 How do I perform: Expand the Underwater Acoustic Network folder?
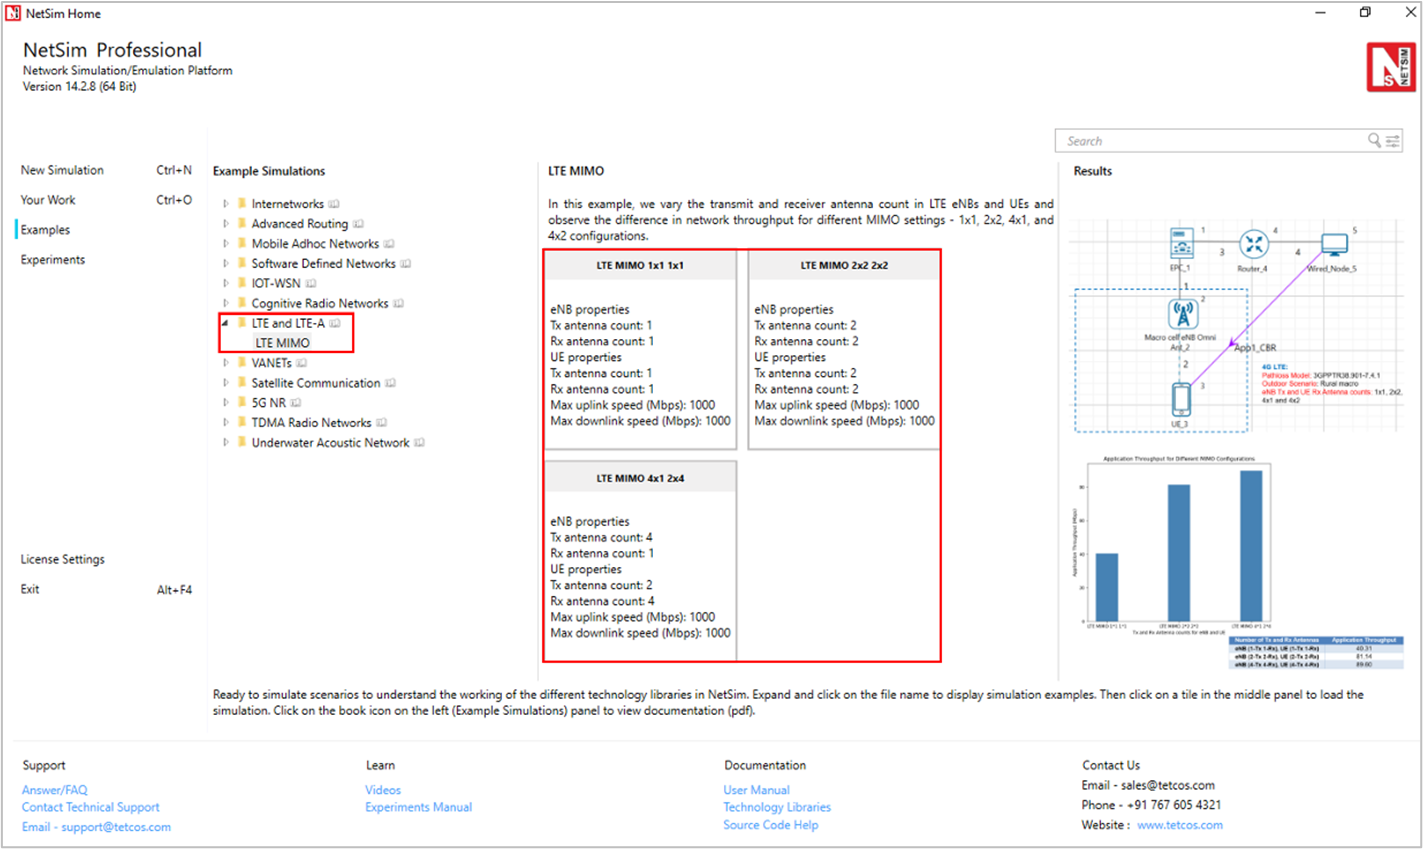(226, 443)
